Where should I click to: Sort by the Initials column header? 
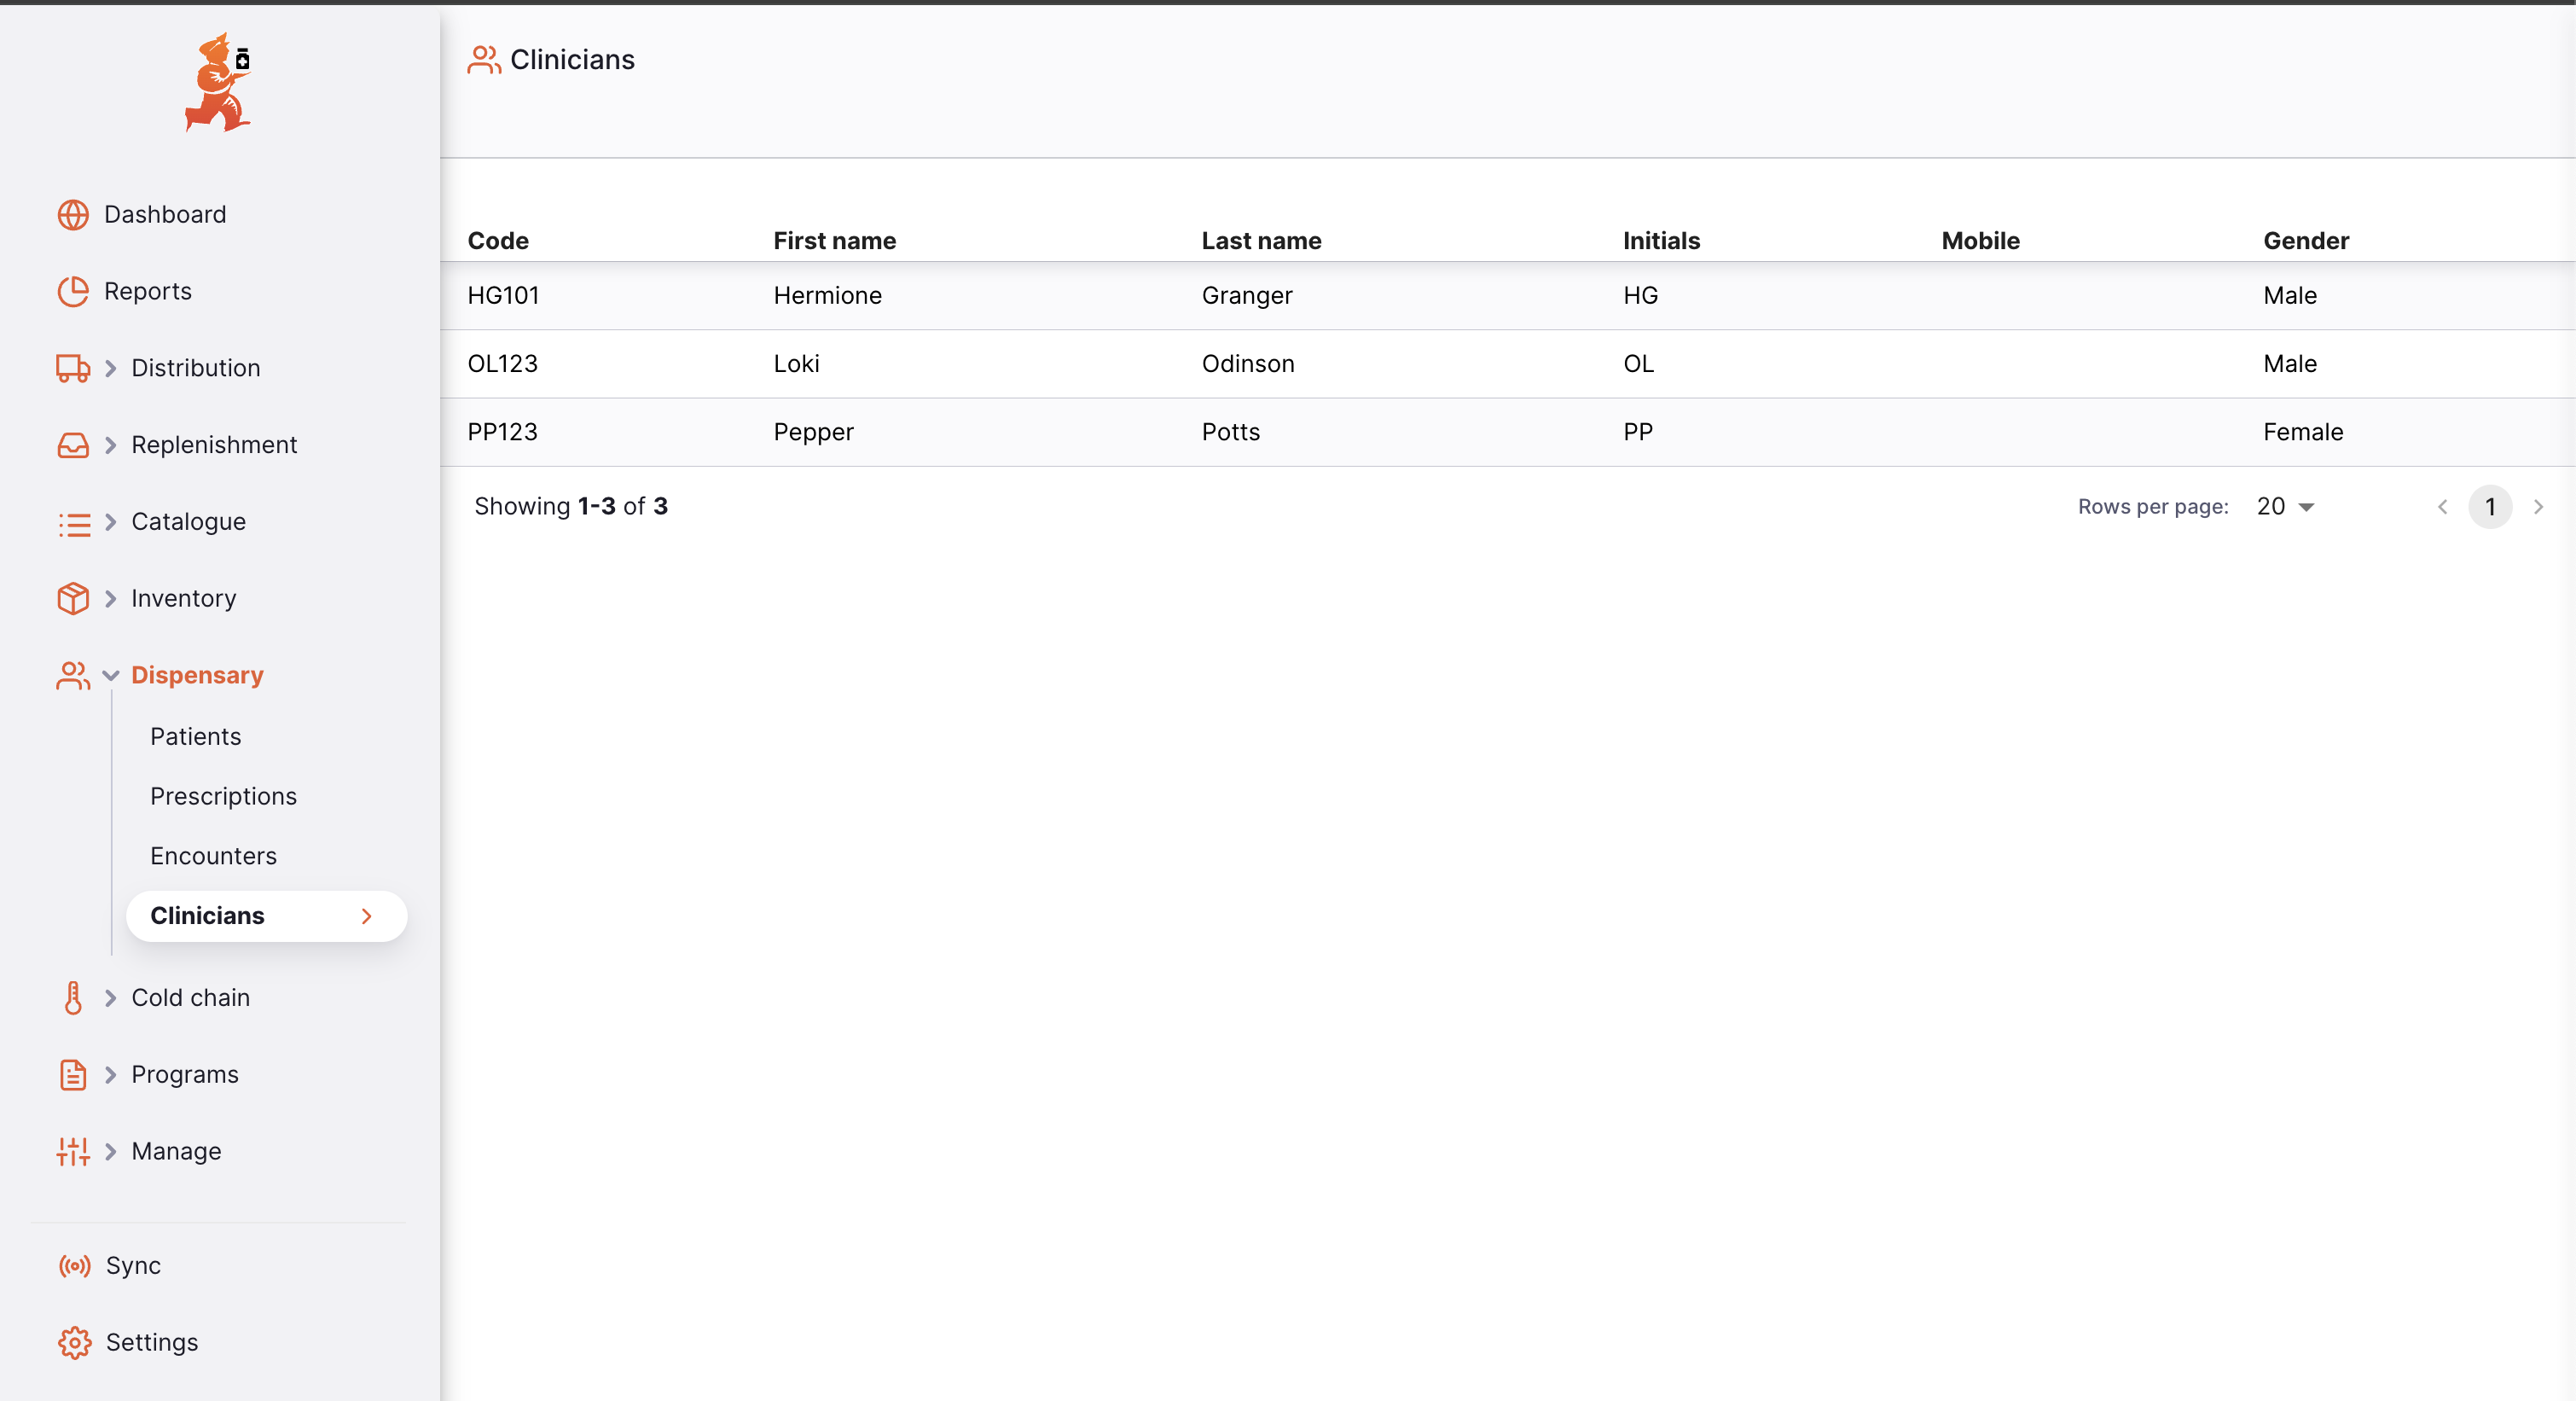(x=1661, y=241)
